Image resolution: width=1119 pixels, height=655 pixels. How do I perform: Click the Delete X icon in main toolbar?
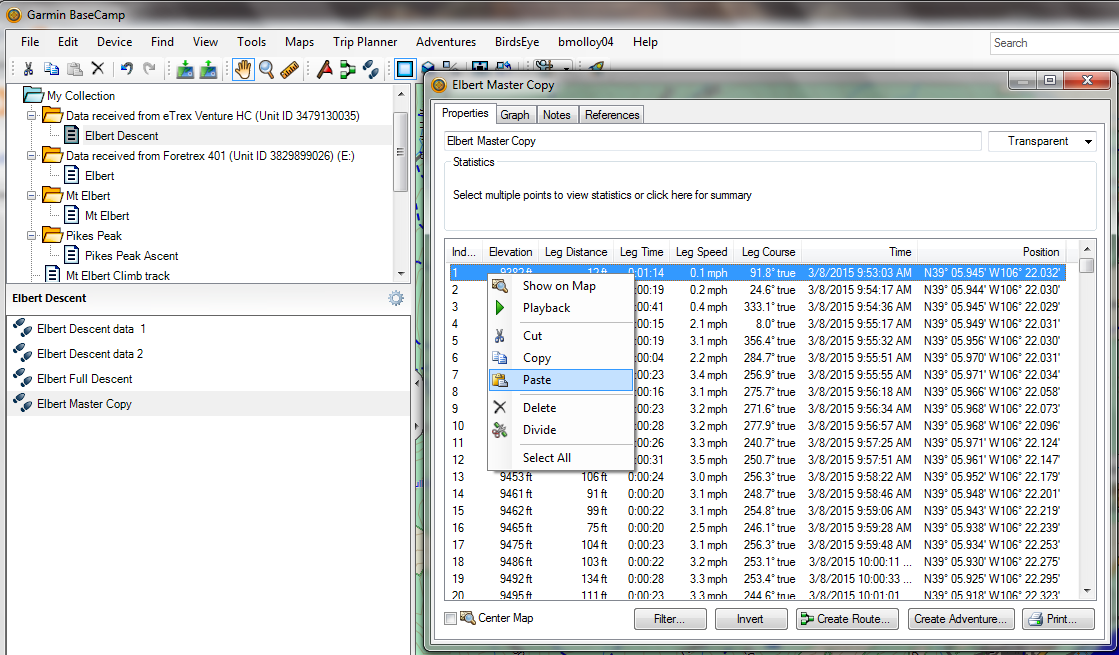pos(98,69)
